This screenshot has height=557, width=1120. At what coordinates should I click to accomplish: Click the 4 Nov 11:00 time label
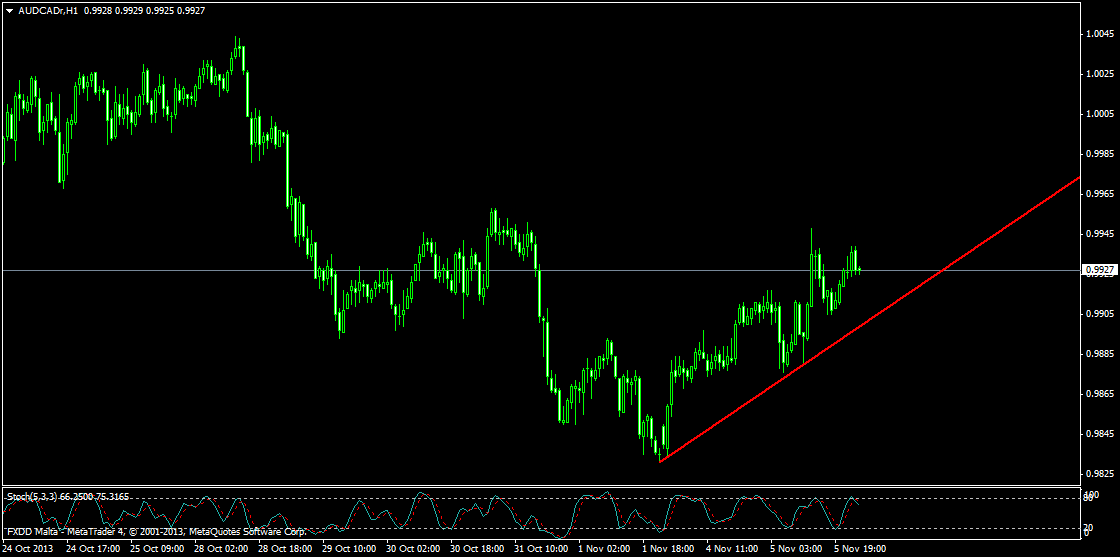pos(733,548)
